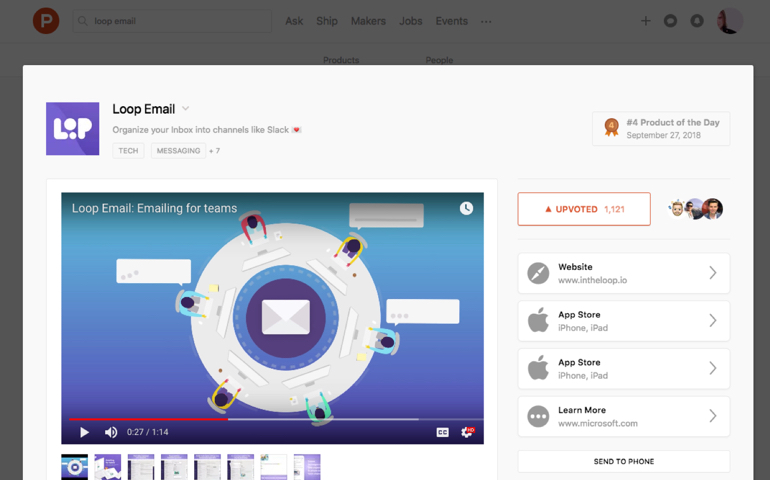Click the plus icon in header

[646, 21]
